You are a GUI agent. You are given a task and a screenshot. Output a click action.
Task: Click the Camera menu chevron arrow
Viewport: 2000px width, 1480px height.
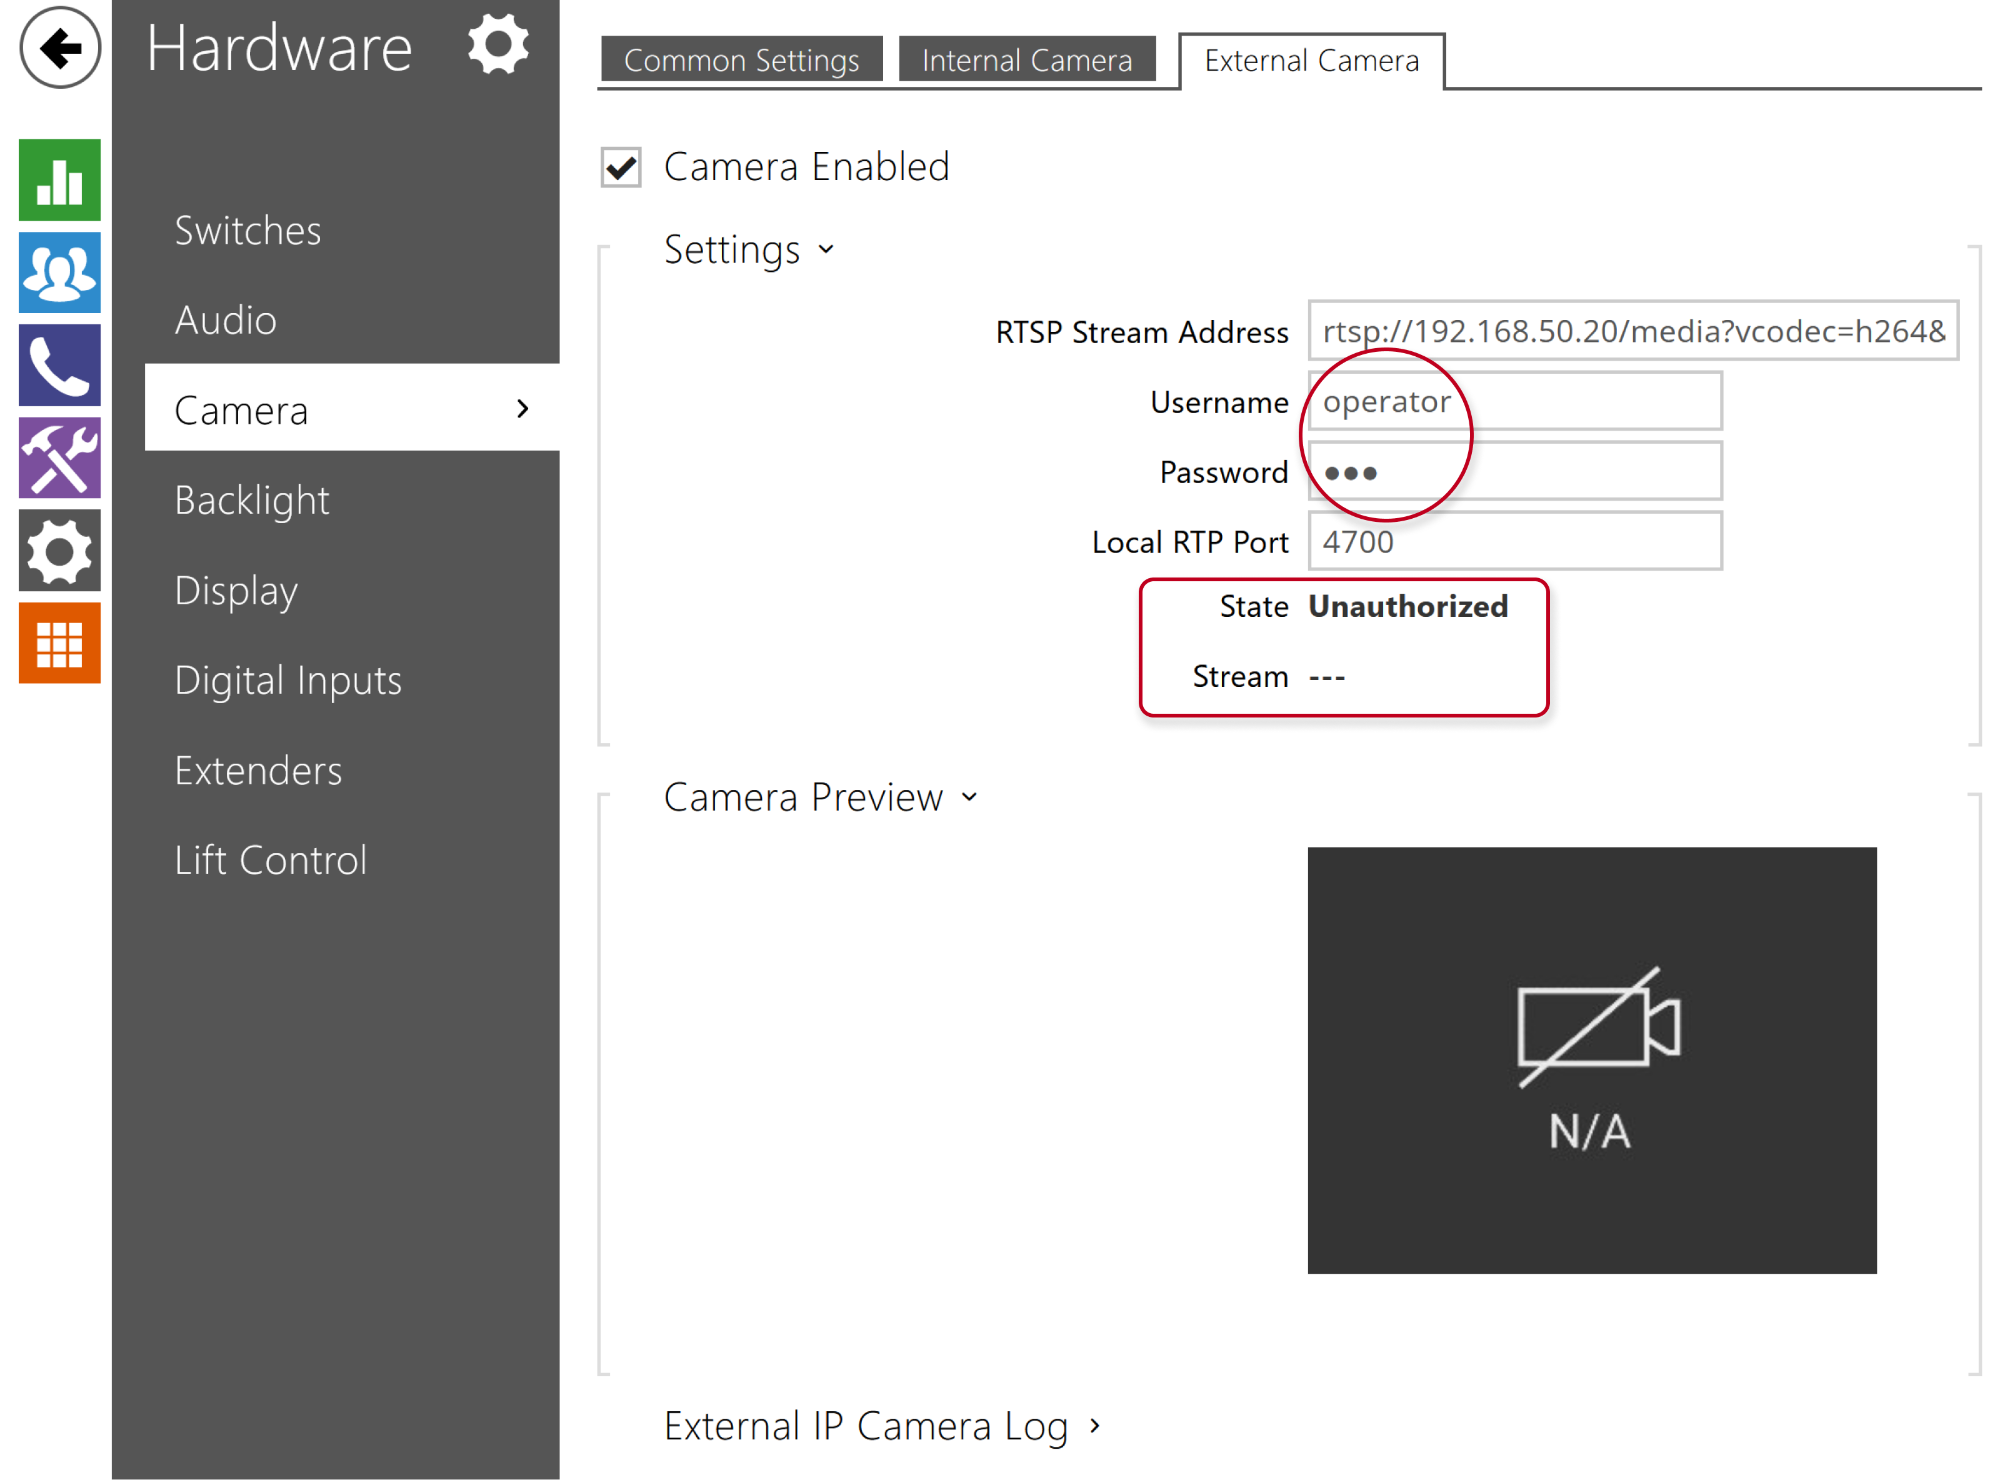tap(522, 408)
